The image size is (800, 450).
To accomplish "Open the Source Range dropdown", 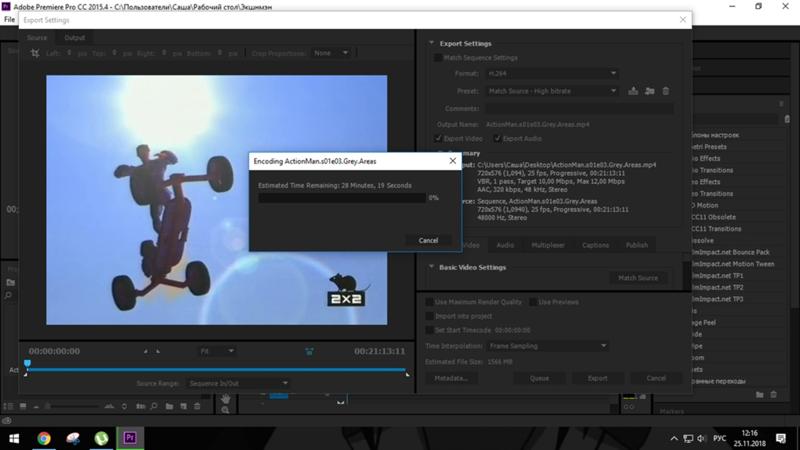I will click(238, 383).
